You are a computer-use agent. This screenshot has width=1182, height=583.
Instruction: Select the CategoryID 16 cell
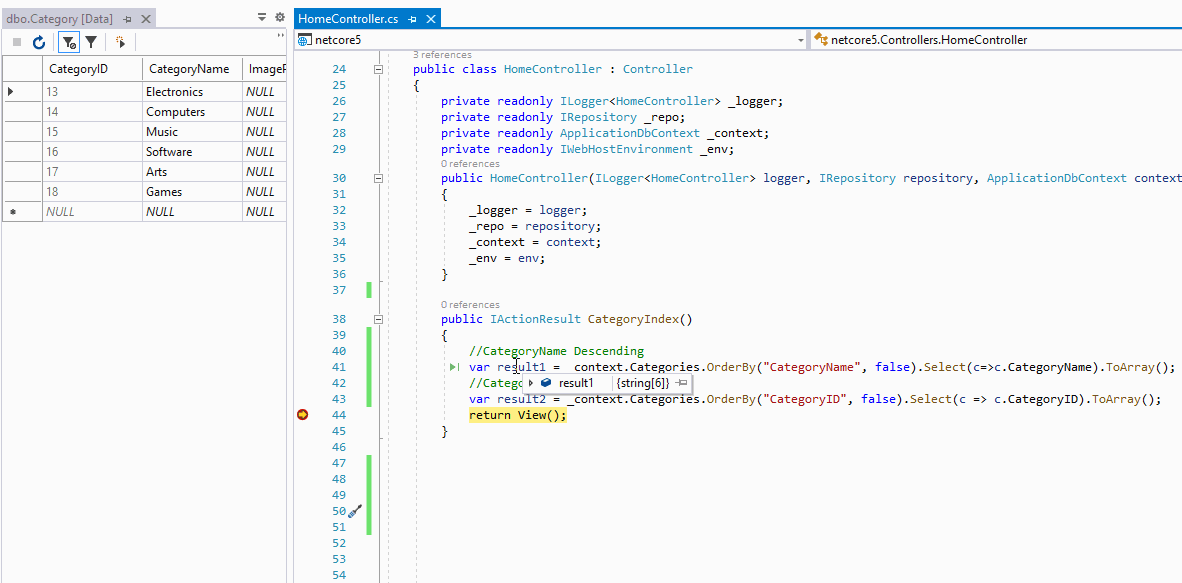(x=91, y=152)
